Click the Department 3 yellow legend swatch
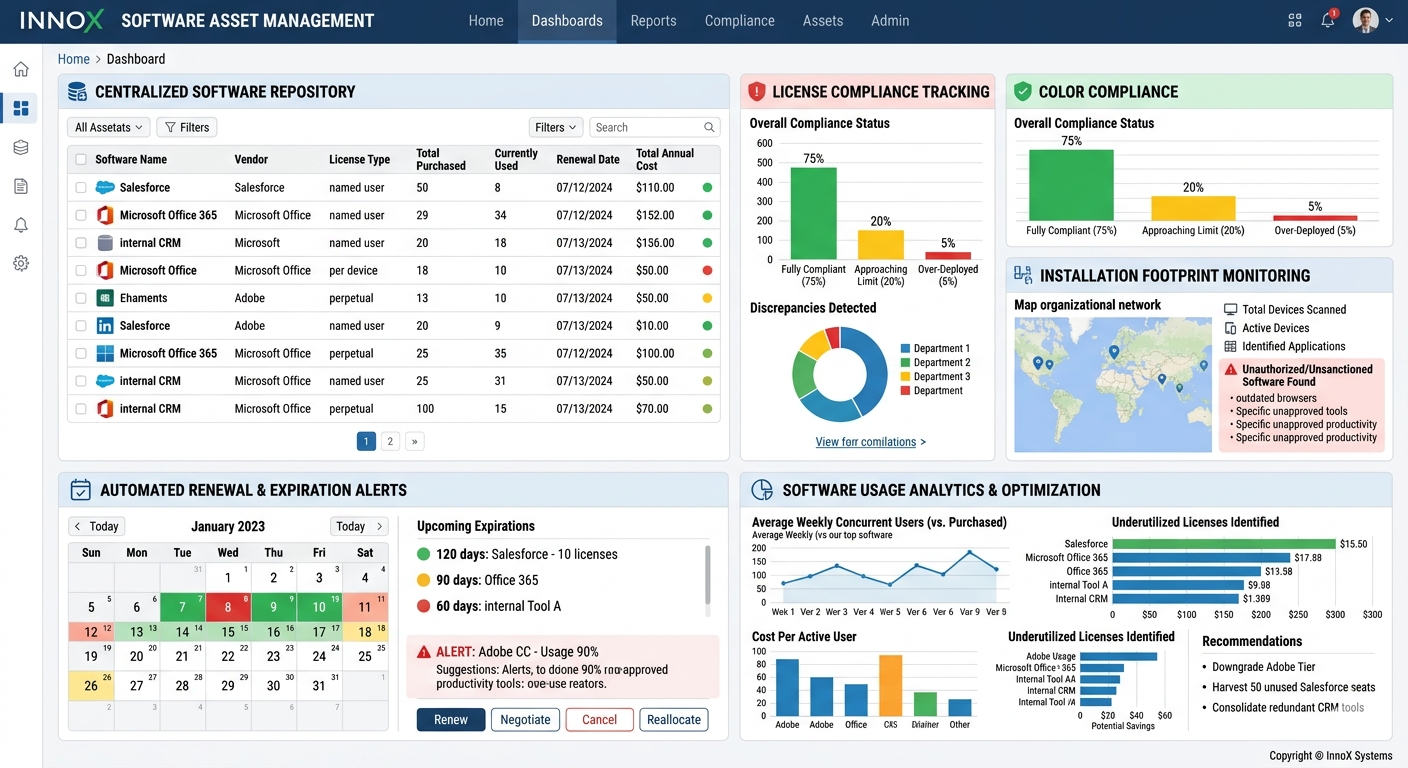The width and height of the screenshot is (1408, 768). [x=905, y=377]
